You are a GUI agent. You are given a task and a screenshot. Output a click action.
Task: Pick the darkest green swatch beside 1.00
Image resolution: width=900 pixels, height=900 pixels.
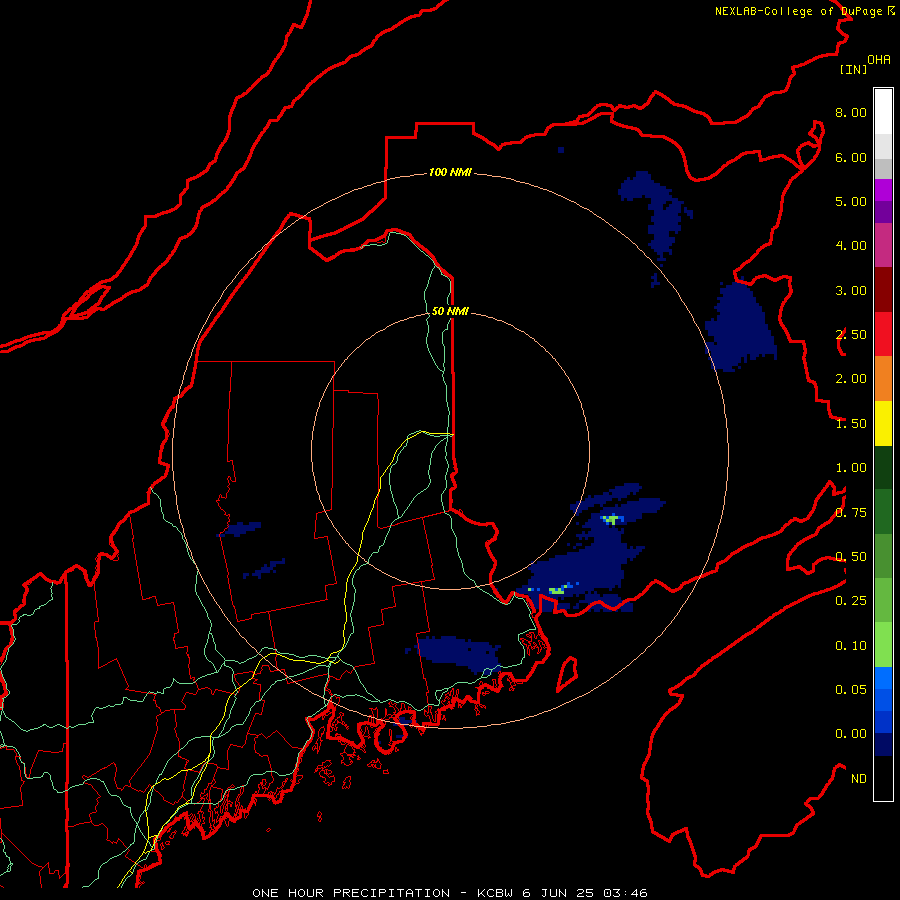883,467
